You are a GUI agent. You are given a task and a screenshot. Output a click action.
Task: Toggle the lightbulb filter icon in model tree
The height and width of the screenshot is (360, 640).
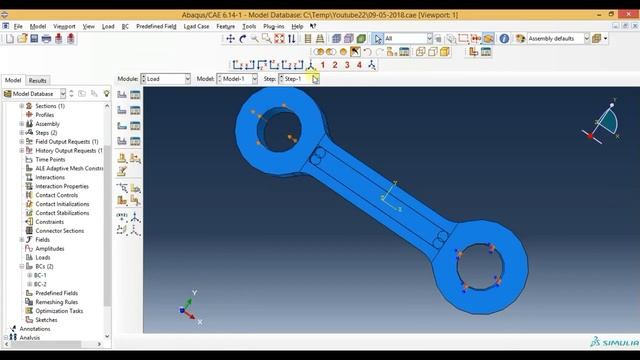point(107,93)
